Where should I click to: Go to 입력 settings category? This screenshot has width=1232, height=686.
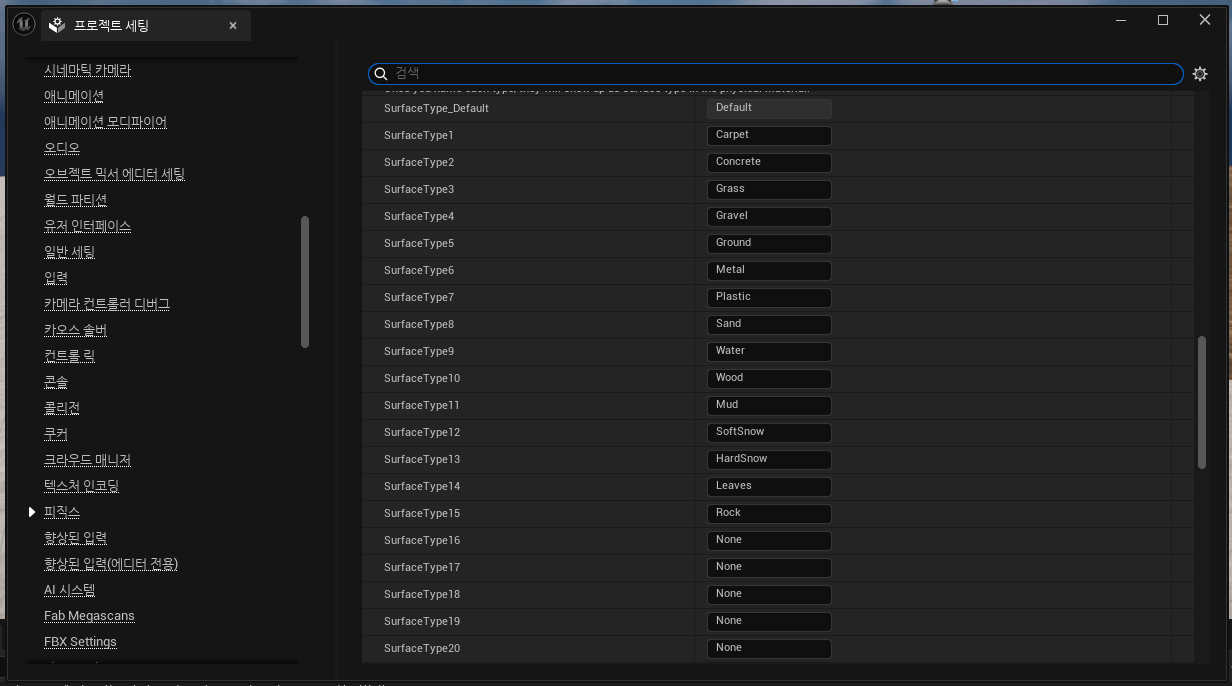(56, 278)
